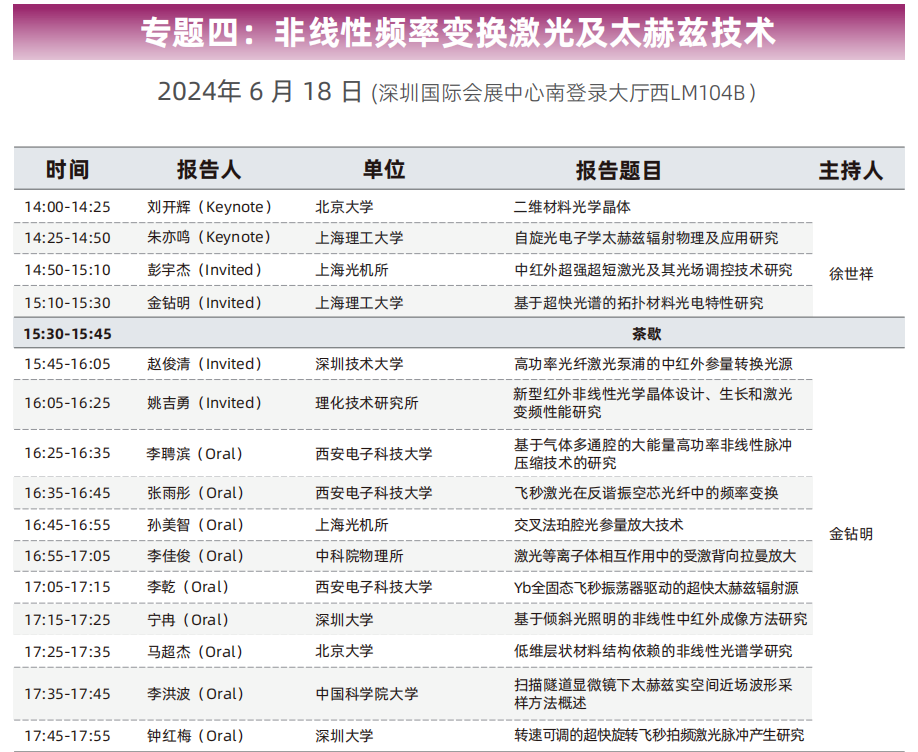The height and width of the screenshot is (752, 918).
Task: Select affiliation 理化技术研究所
Action: click(x=366, y=404)
